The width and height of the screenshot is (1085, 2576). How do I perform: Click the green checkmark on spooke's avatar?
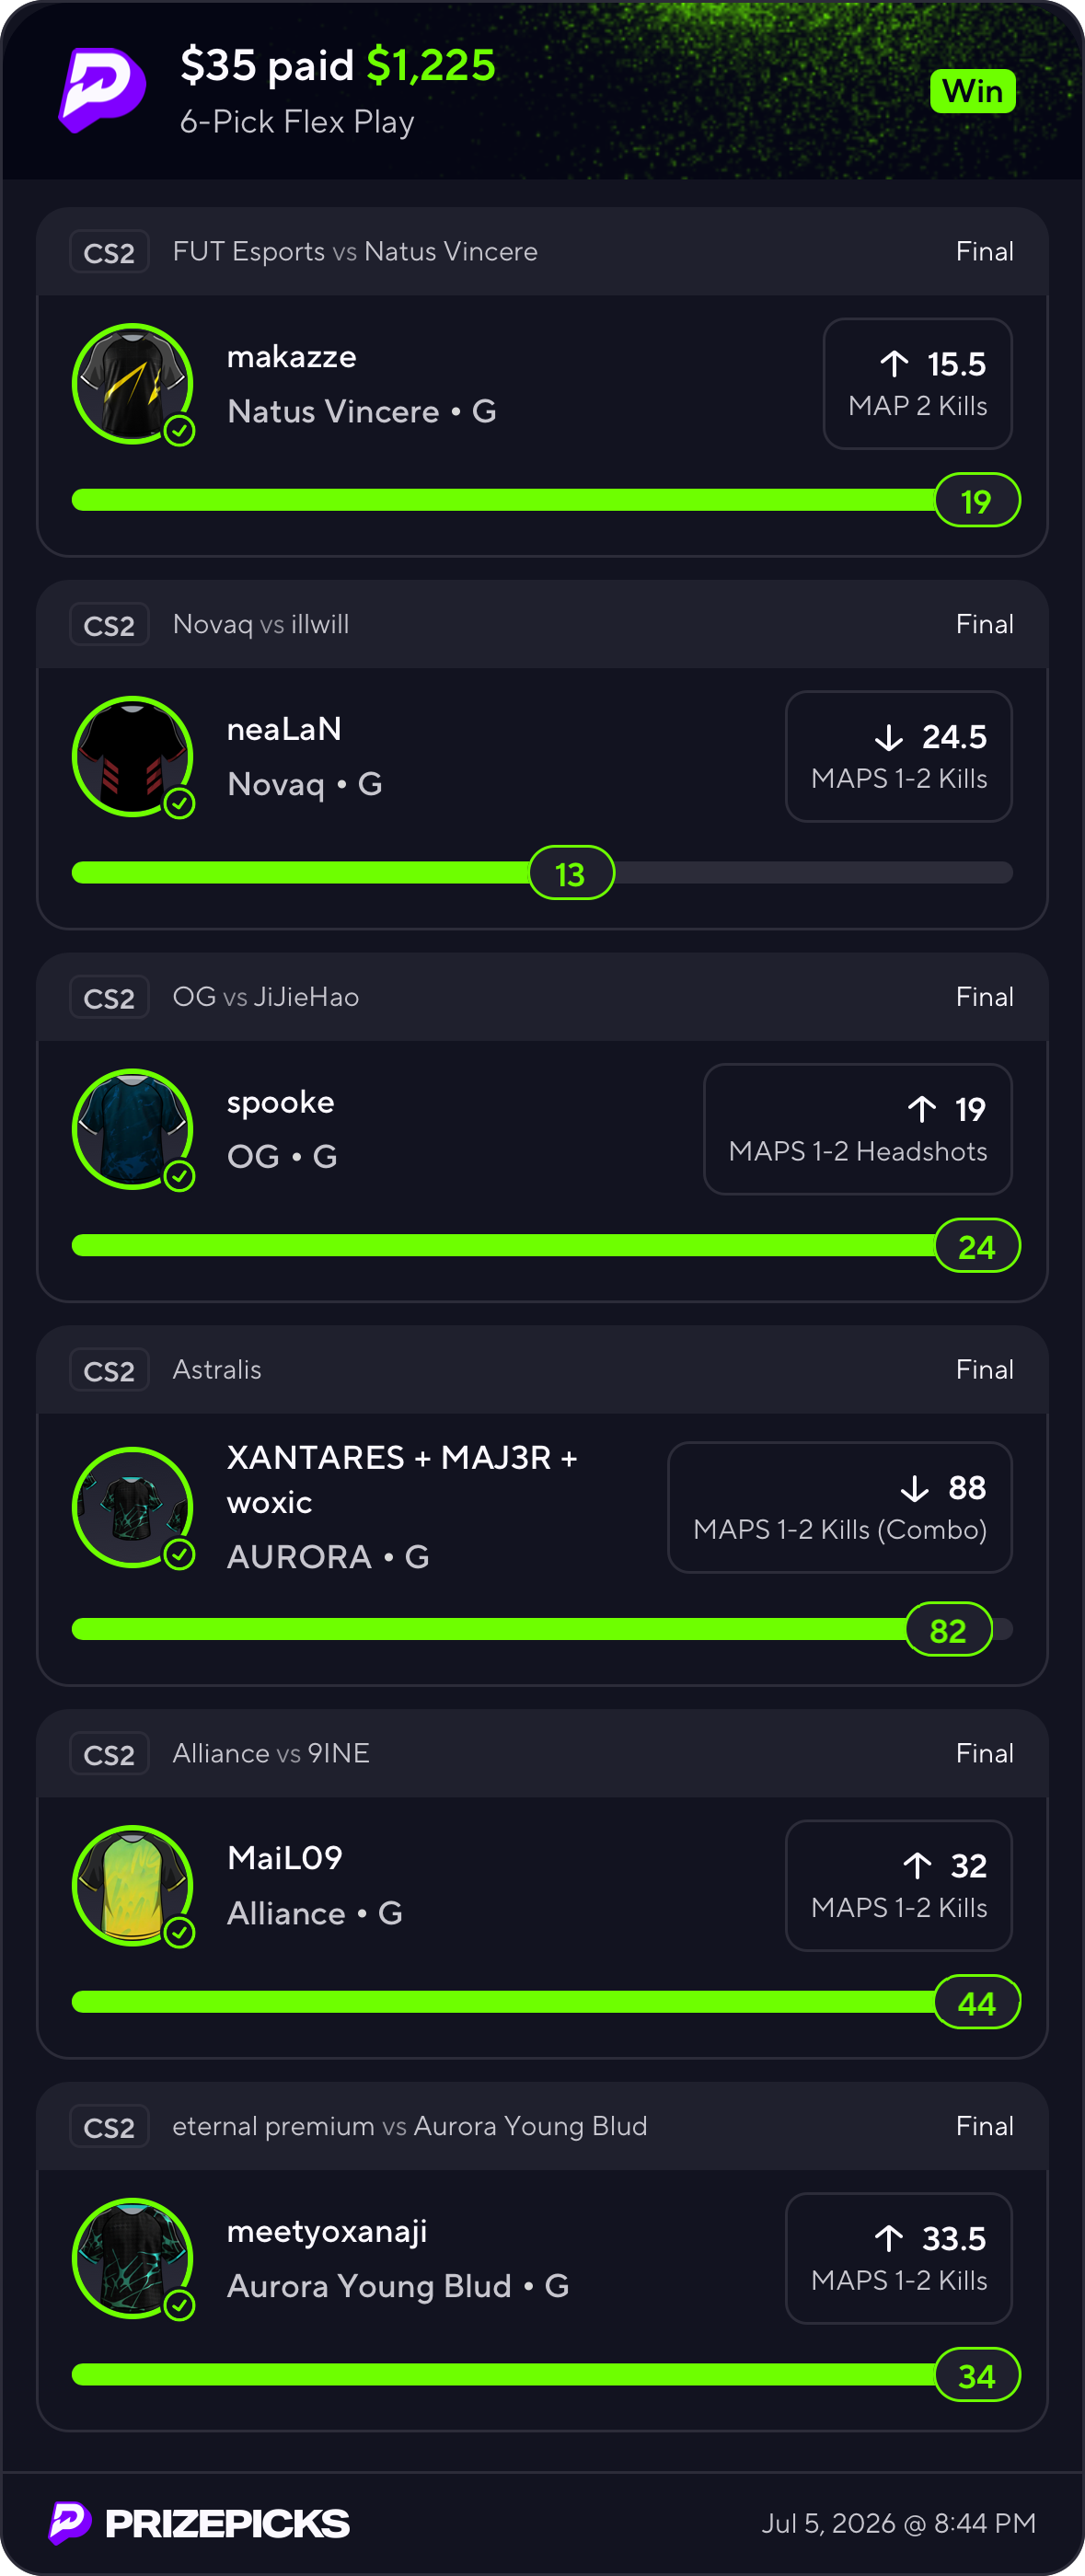pyautogui.click(x=179, y=1177)
